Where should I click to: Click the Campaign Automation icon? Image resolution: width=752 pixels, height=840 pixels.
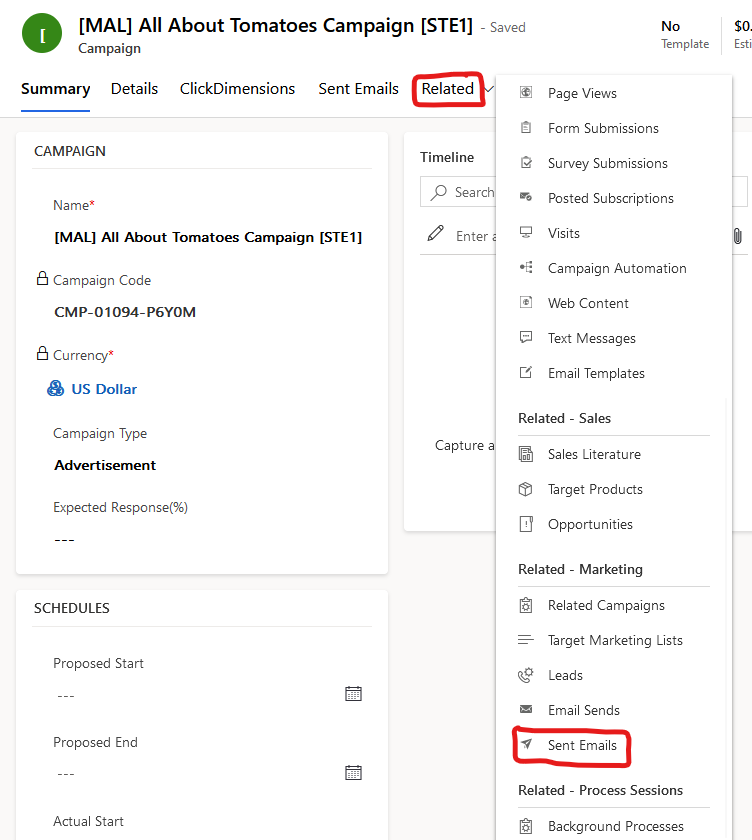(526, 267)
